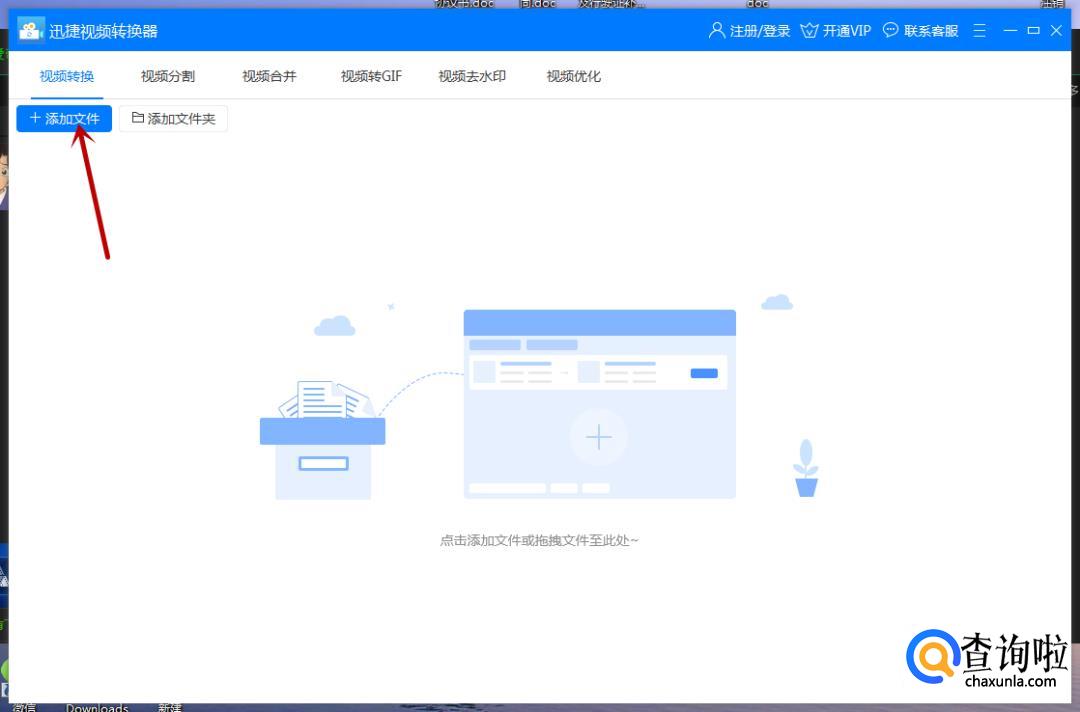Viewport: 1080px width, 712px height.
Task: Click the 开通VIP crown icon
Action: tap(809, 31)
